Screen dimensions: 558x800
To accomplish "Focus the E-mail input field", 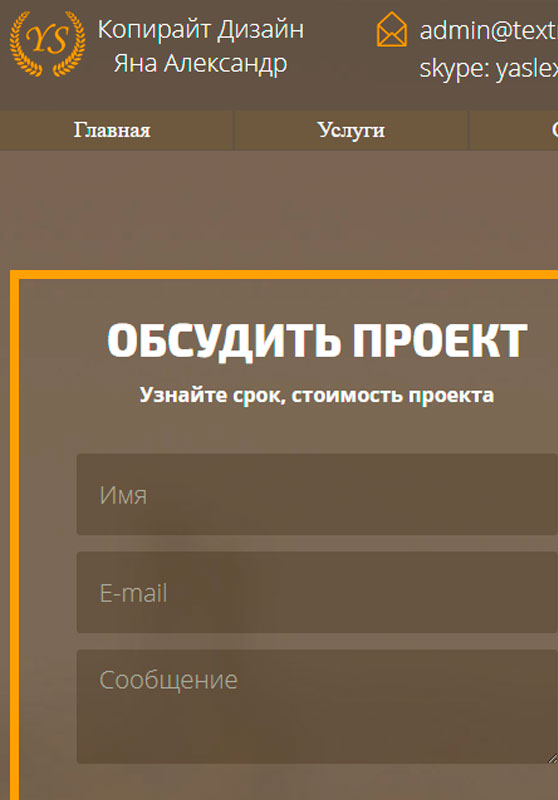I will point(317,592).
